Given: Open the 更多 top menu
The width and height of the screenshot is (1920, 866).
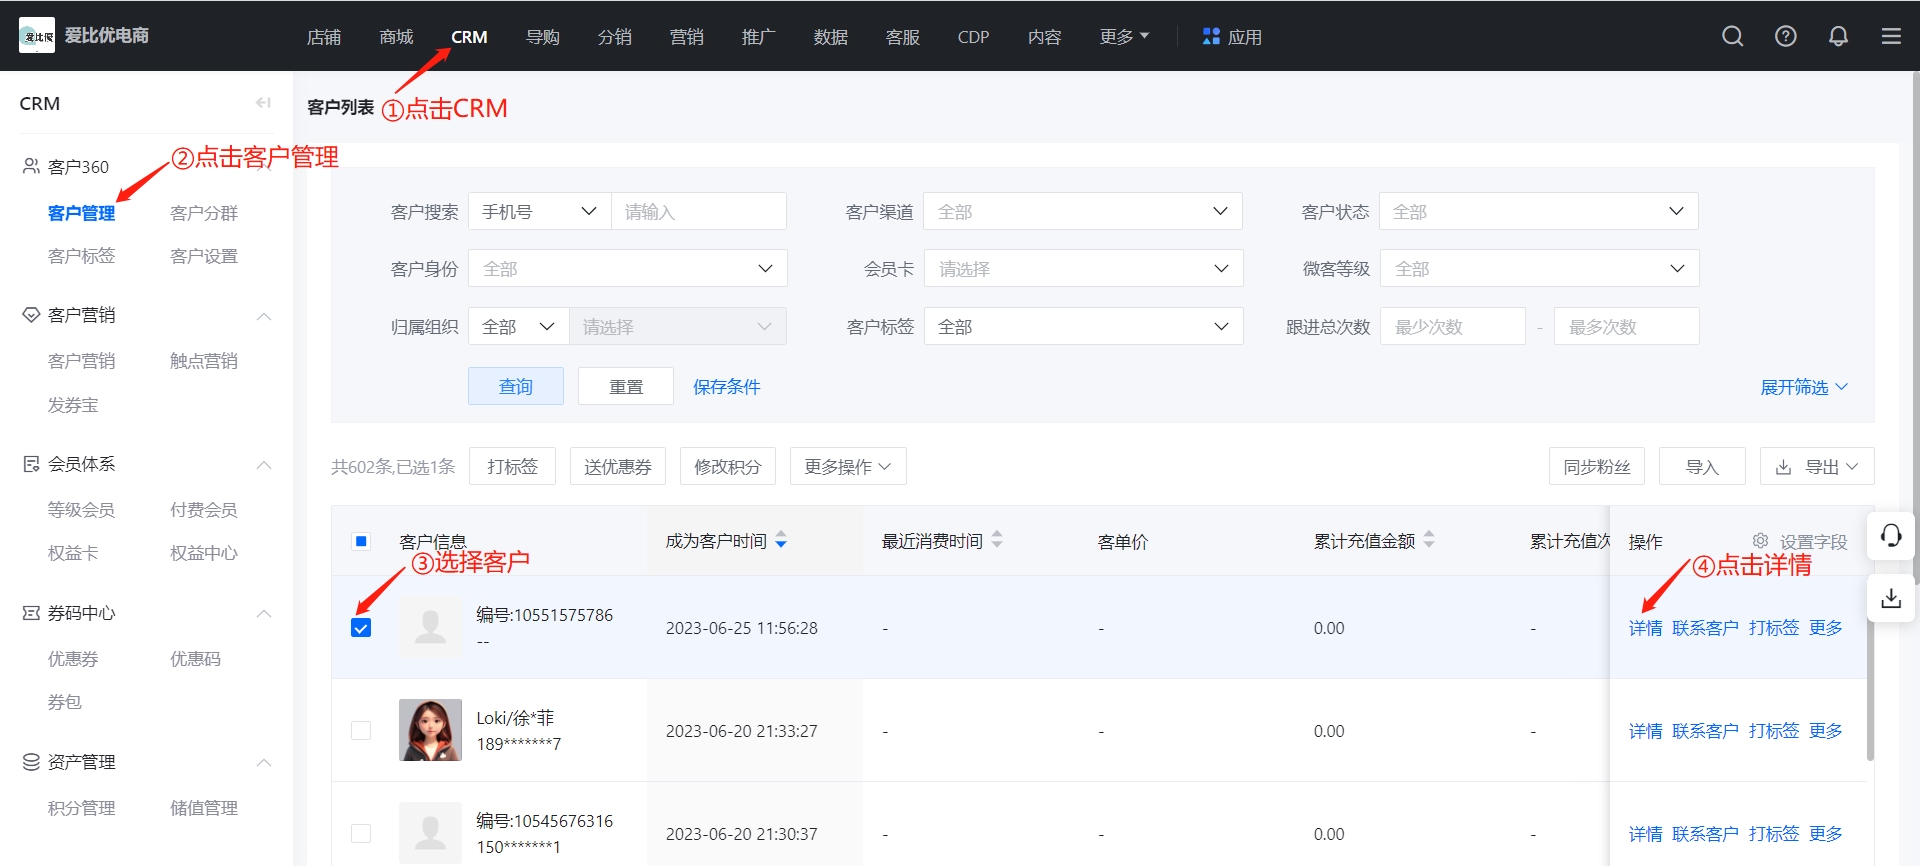Looking at the screenshot, I should 1124,37.
